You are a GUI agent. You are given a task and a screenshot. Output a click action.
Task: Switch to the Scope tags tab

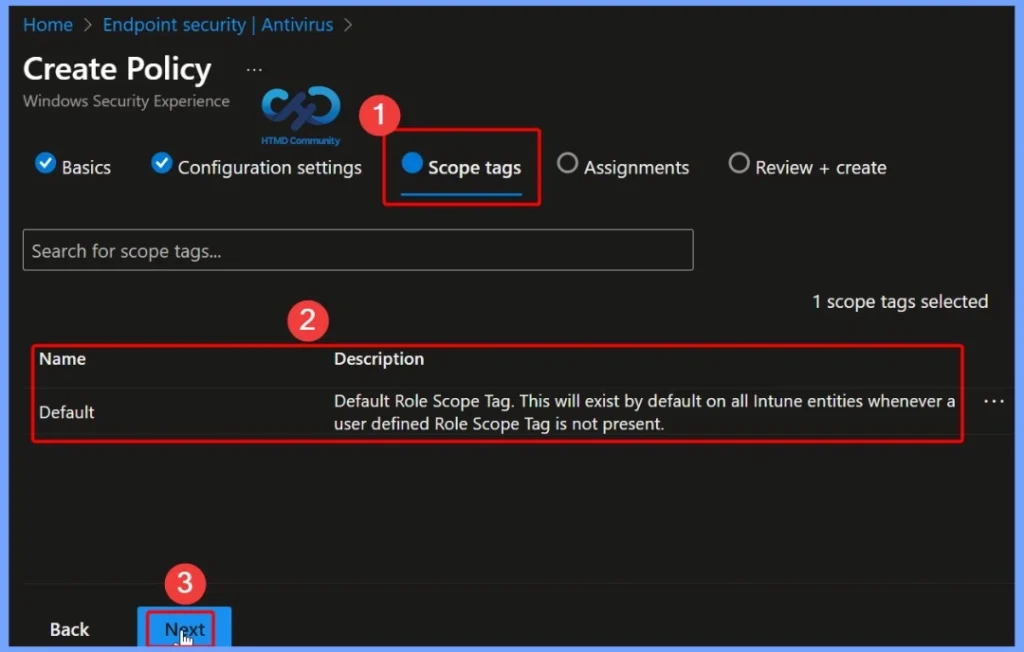[473, 168]
